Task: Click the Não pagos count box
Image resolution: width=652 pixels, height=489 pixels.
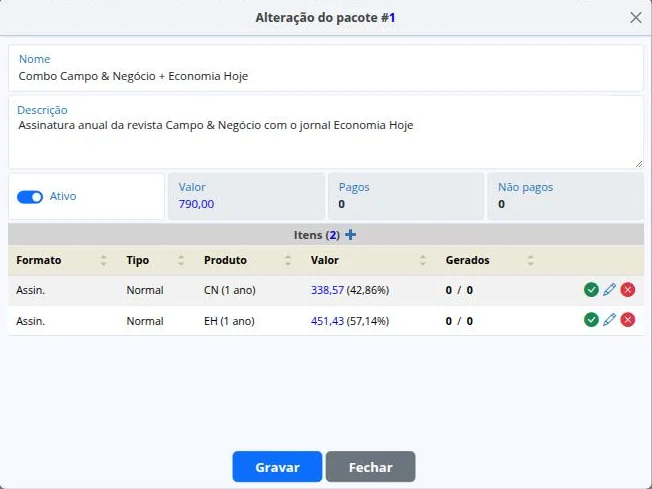Action: pyautogui.click(x=566, y=196)
